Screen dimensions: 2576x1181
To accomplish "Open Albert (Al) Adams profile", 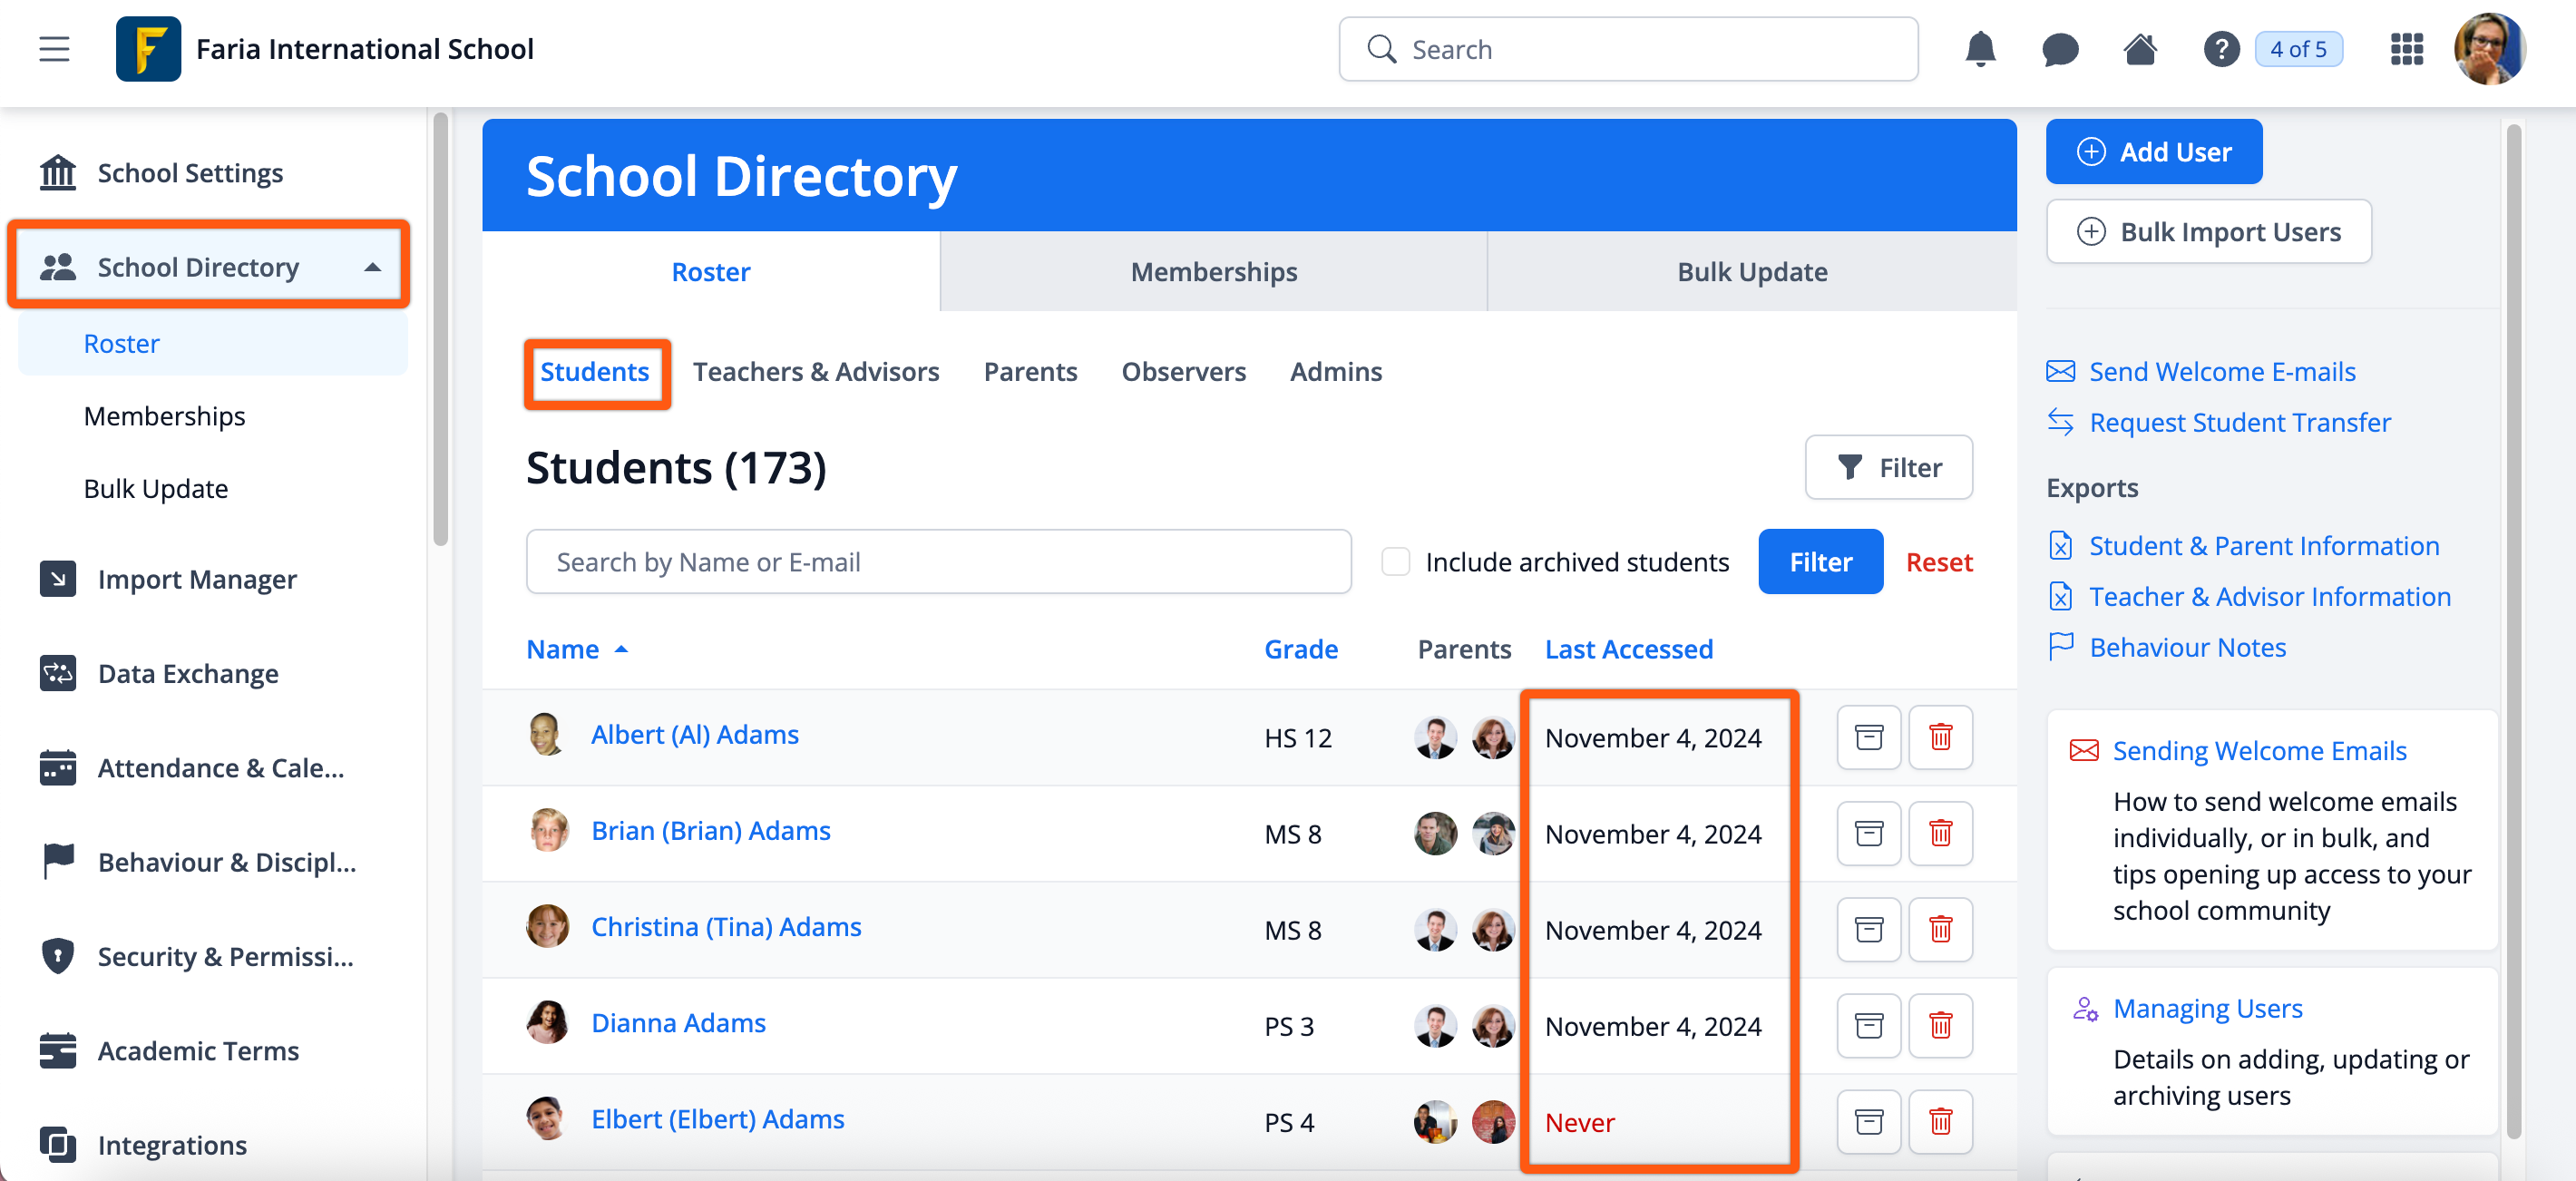I will 694,735.
